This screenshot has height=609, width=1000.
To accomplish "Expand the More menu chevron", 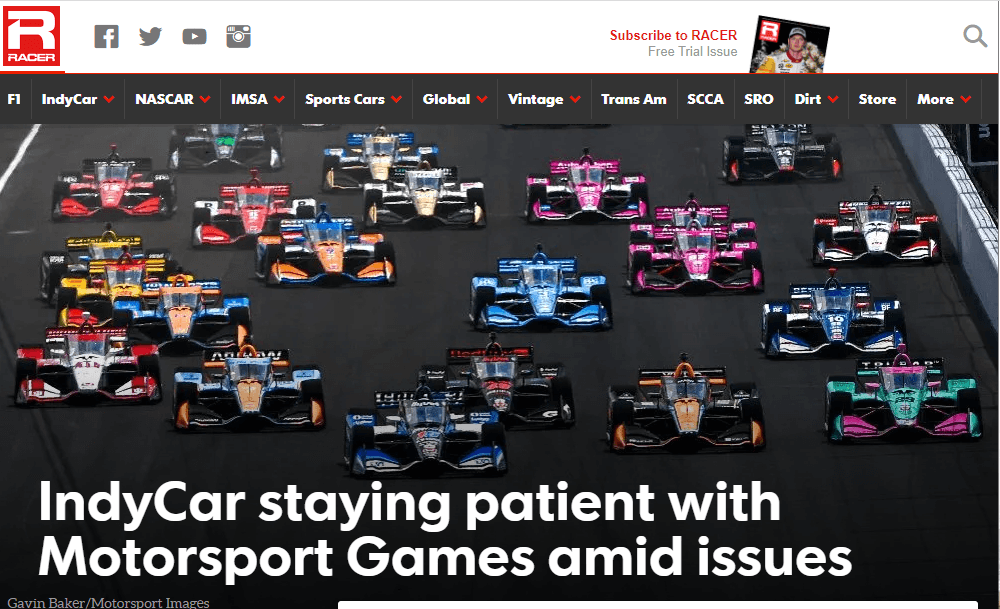I will 966,99.
